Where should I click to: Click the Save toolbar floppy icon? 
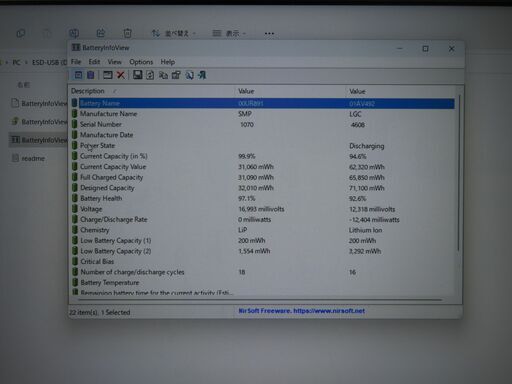click(x=138, y=75)
